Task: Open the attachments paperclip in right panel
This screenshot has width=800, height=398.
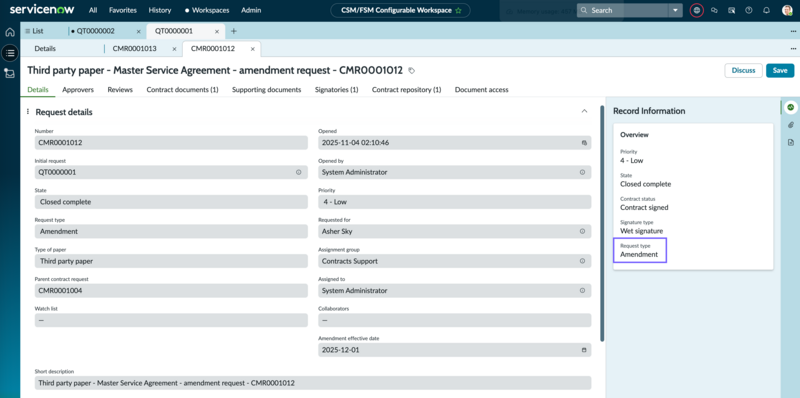Action: click(x=790, y=125)
